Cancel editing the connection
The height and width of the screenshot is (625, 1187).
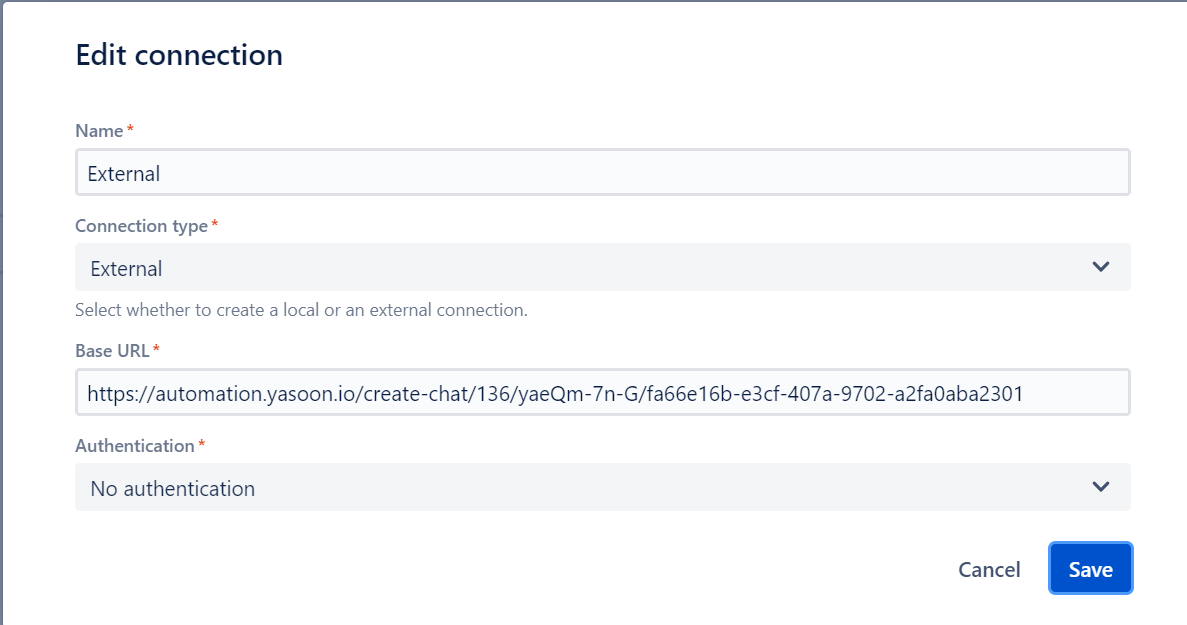[989, 568]
